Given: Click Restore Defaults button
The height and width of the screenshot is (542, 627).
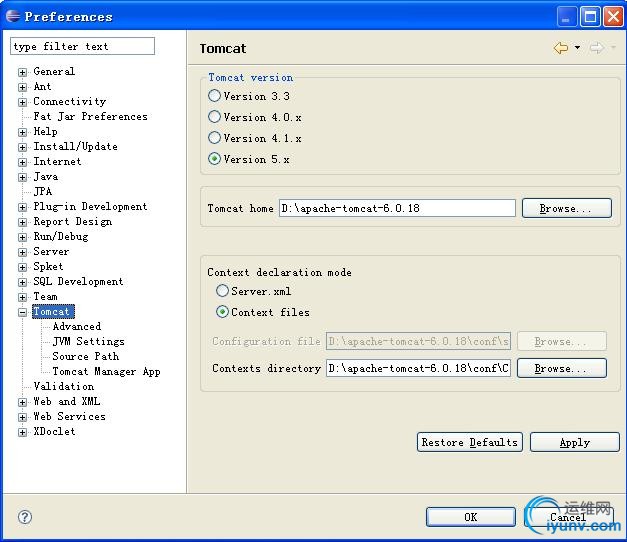Looking at the screenshot, I should pyautogui.click(x=469, y=442).
